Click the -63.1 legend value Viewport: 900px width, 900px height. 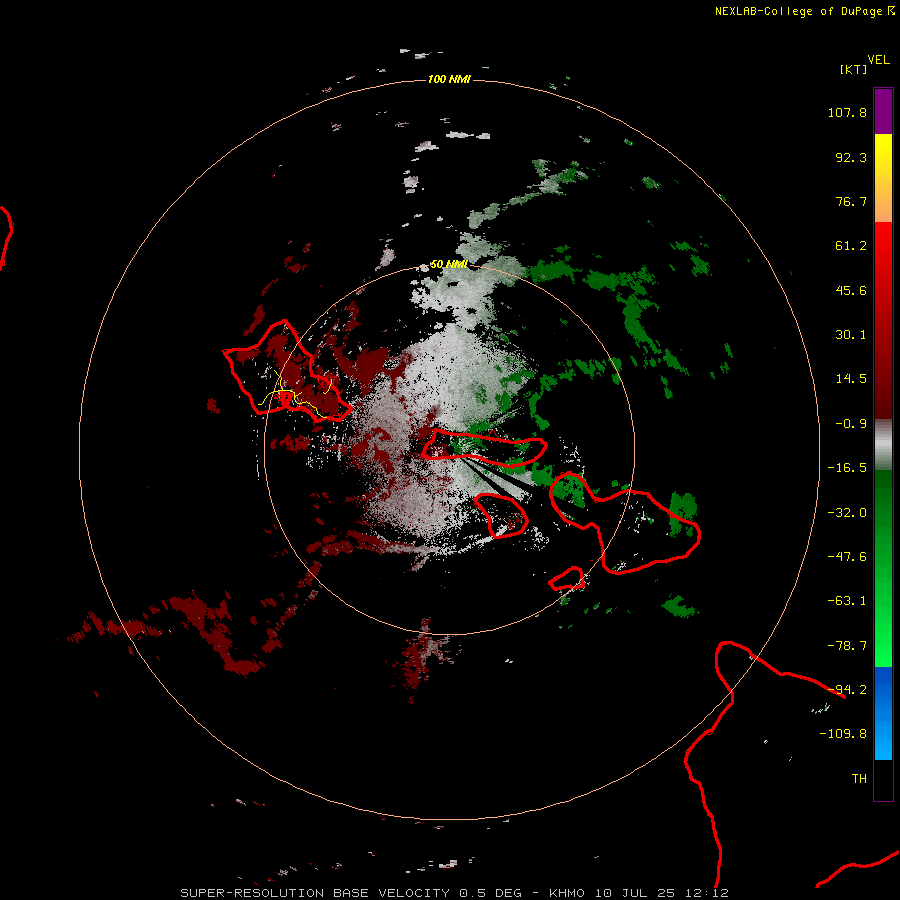[x=847, y=601]
